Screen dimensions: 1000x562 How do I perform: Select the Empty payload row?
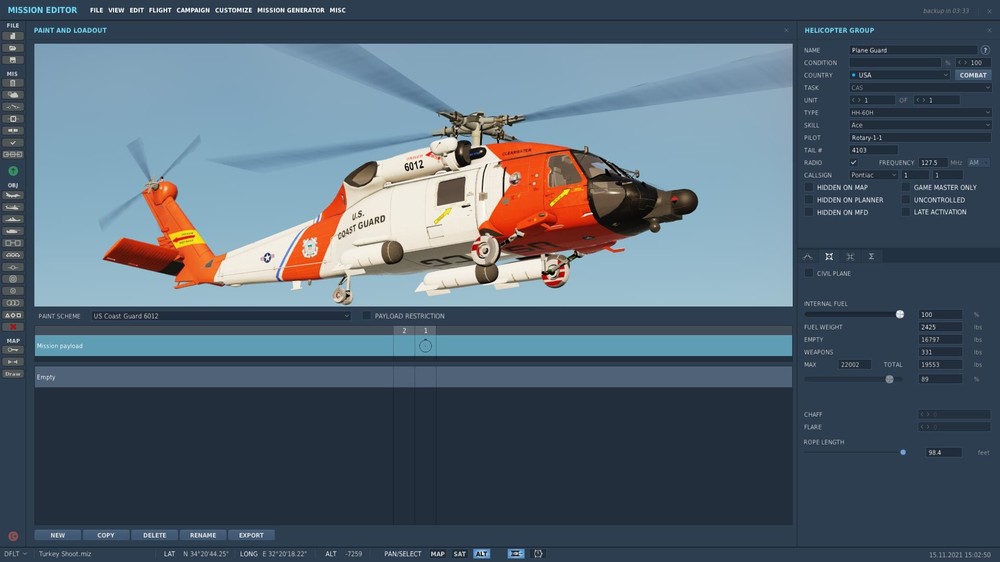413,377
